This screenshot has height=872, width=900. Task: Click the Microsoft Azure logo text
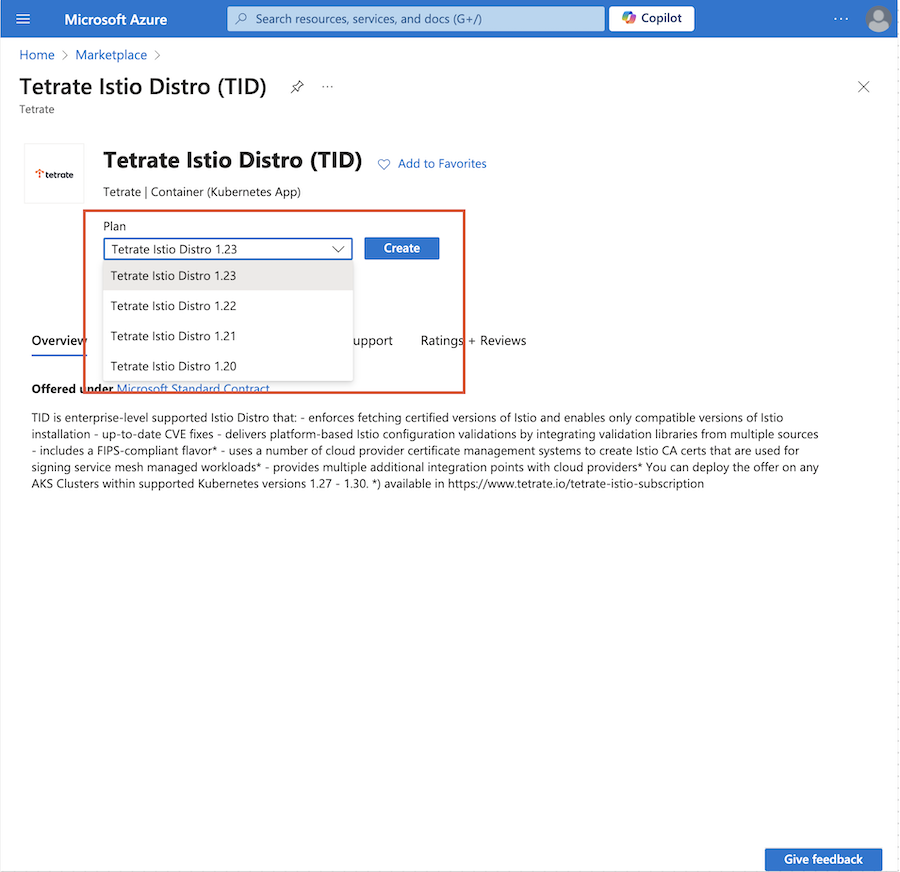[x=115, y=20]
